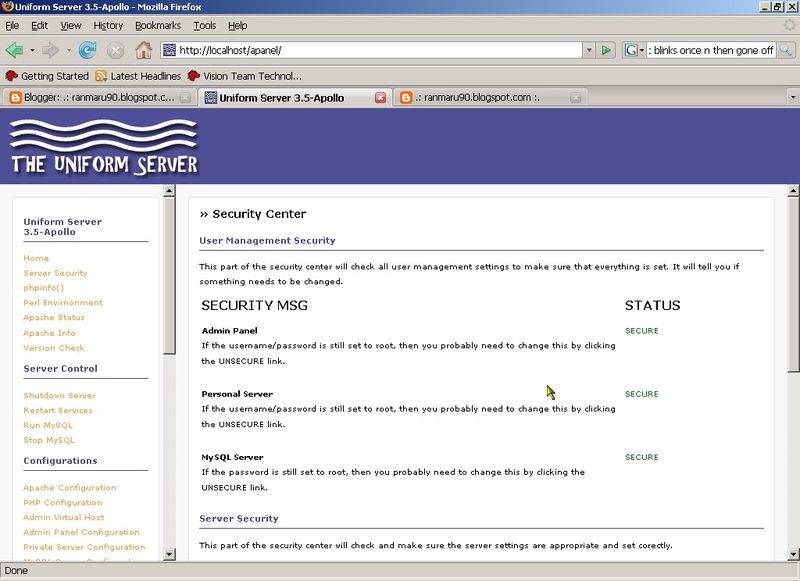Open the Admin Virtual Host link

click(x=63, y=517)
